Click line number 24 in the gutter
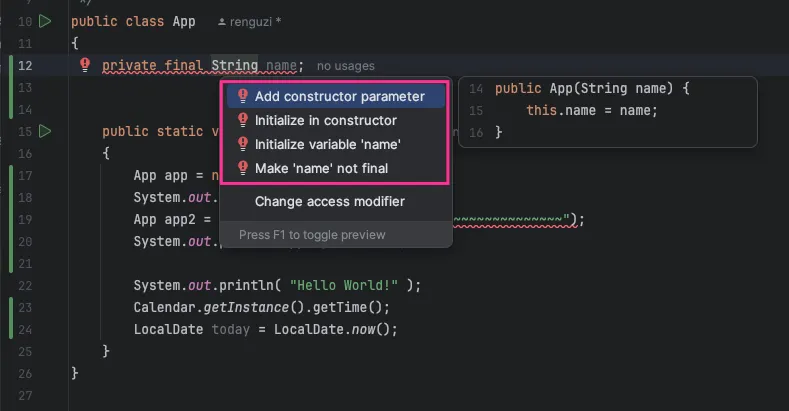 pyautogui.click(x=26, y=329)
